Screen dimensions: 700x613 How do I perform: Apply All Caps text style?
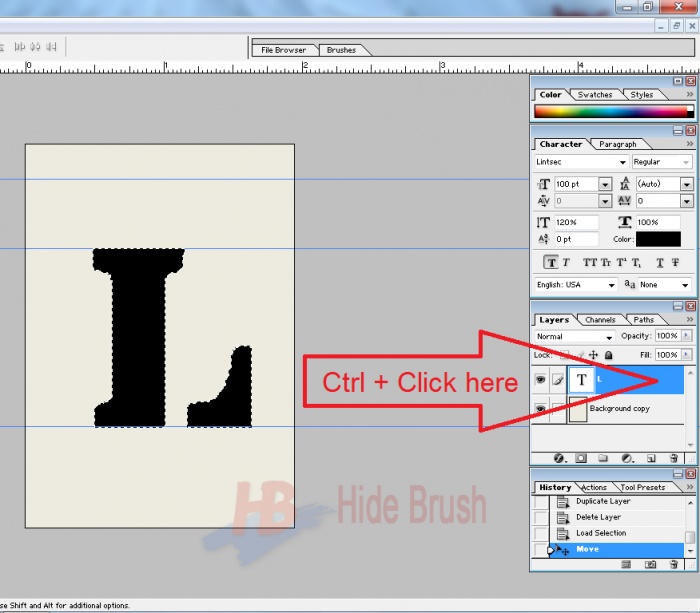click(x=590, y=263)
